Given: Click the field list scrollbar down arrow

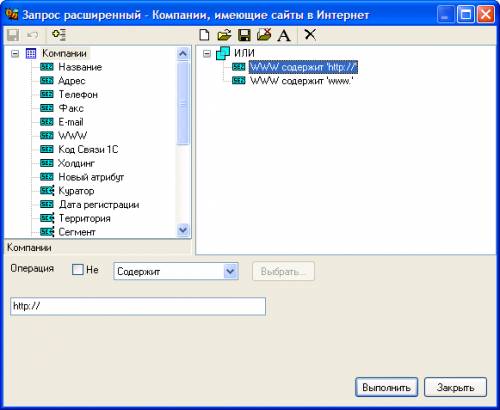Looking at the screenshot, I should (183, 230).
